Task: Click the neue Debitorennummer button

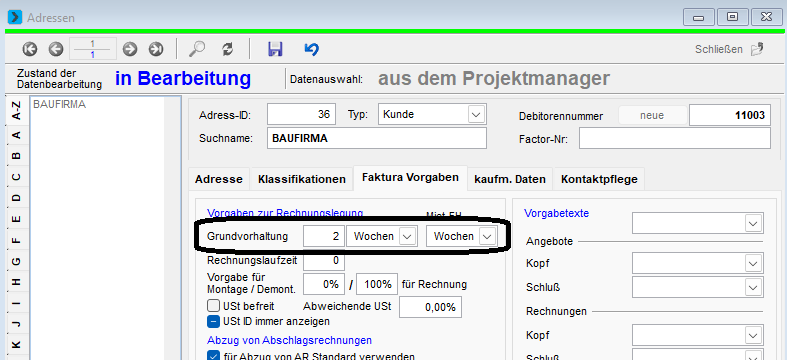Action: click(x=652, y=115)
